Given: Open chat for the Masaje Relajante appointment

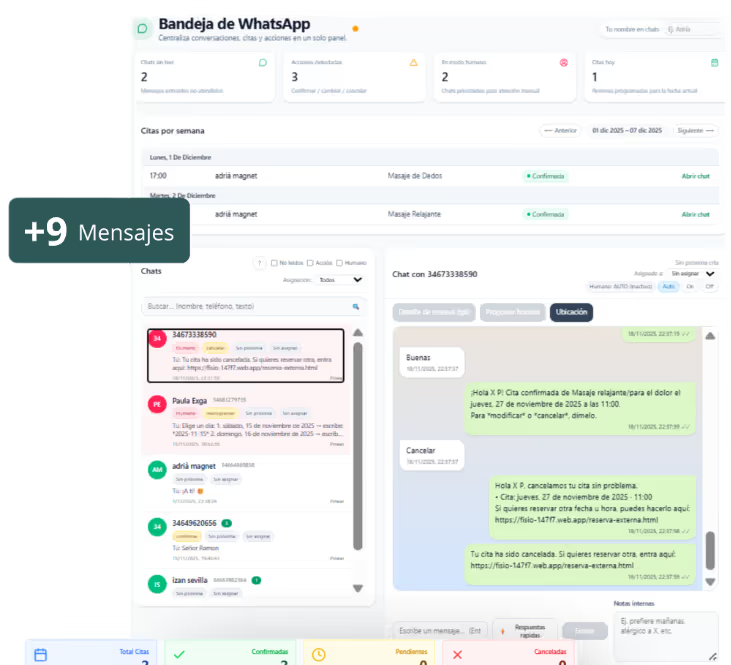Looking at the screenshot, I should (x=695, y=215).
